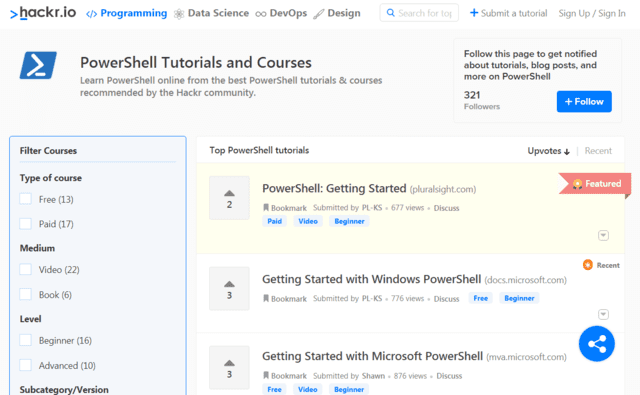Open Discuss for the mva.microsoft.com tutorial

(449, 376)
